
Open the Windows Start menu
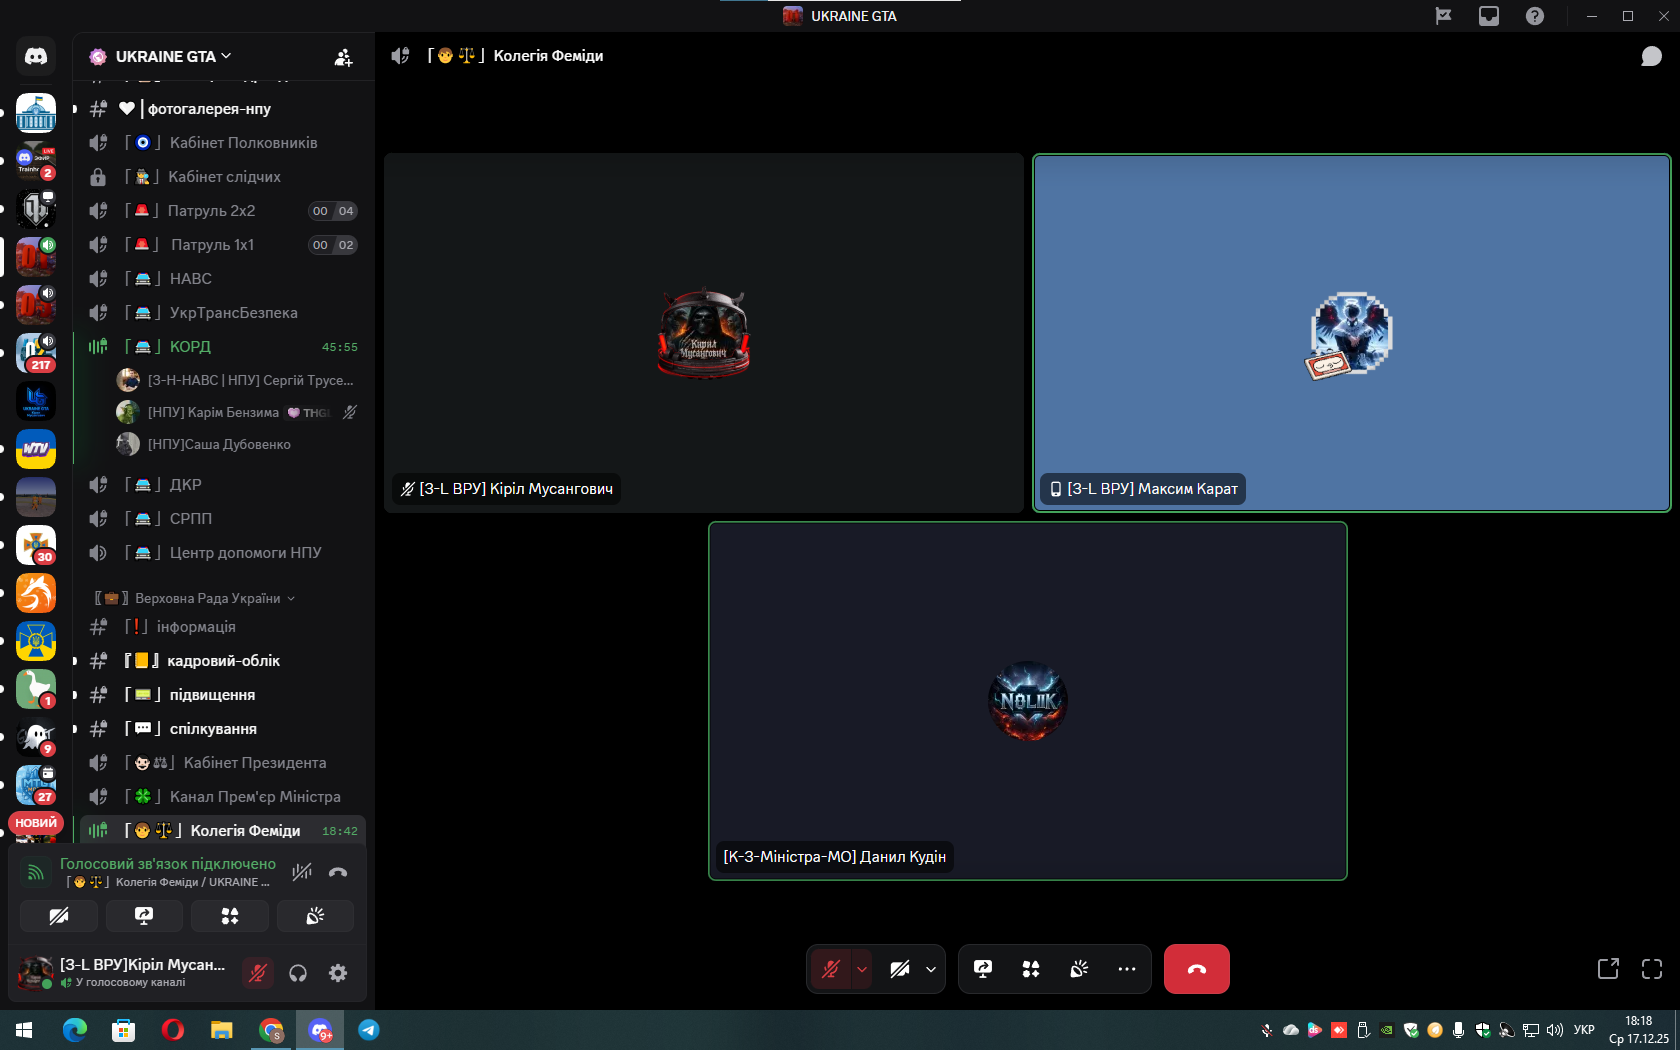tap(24, 1030)
